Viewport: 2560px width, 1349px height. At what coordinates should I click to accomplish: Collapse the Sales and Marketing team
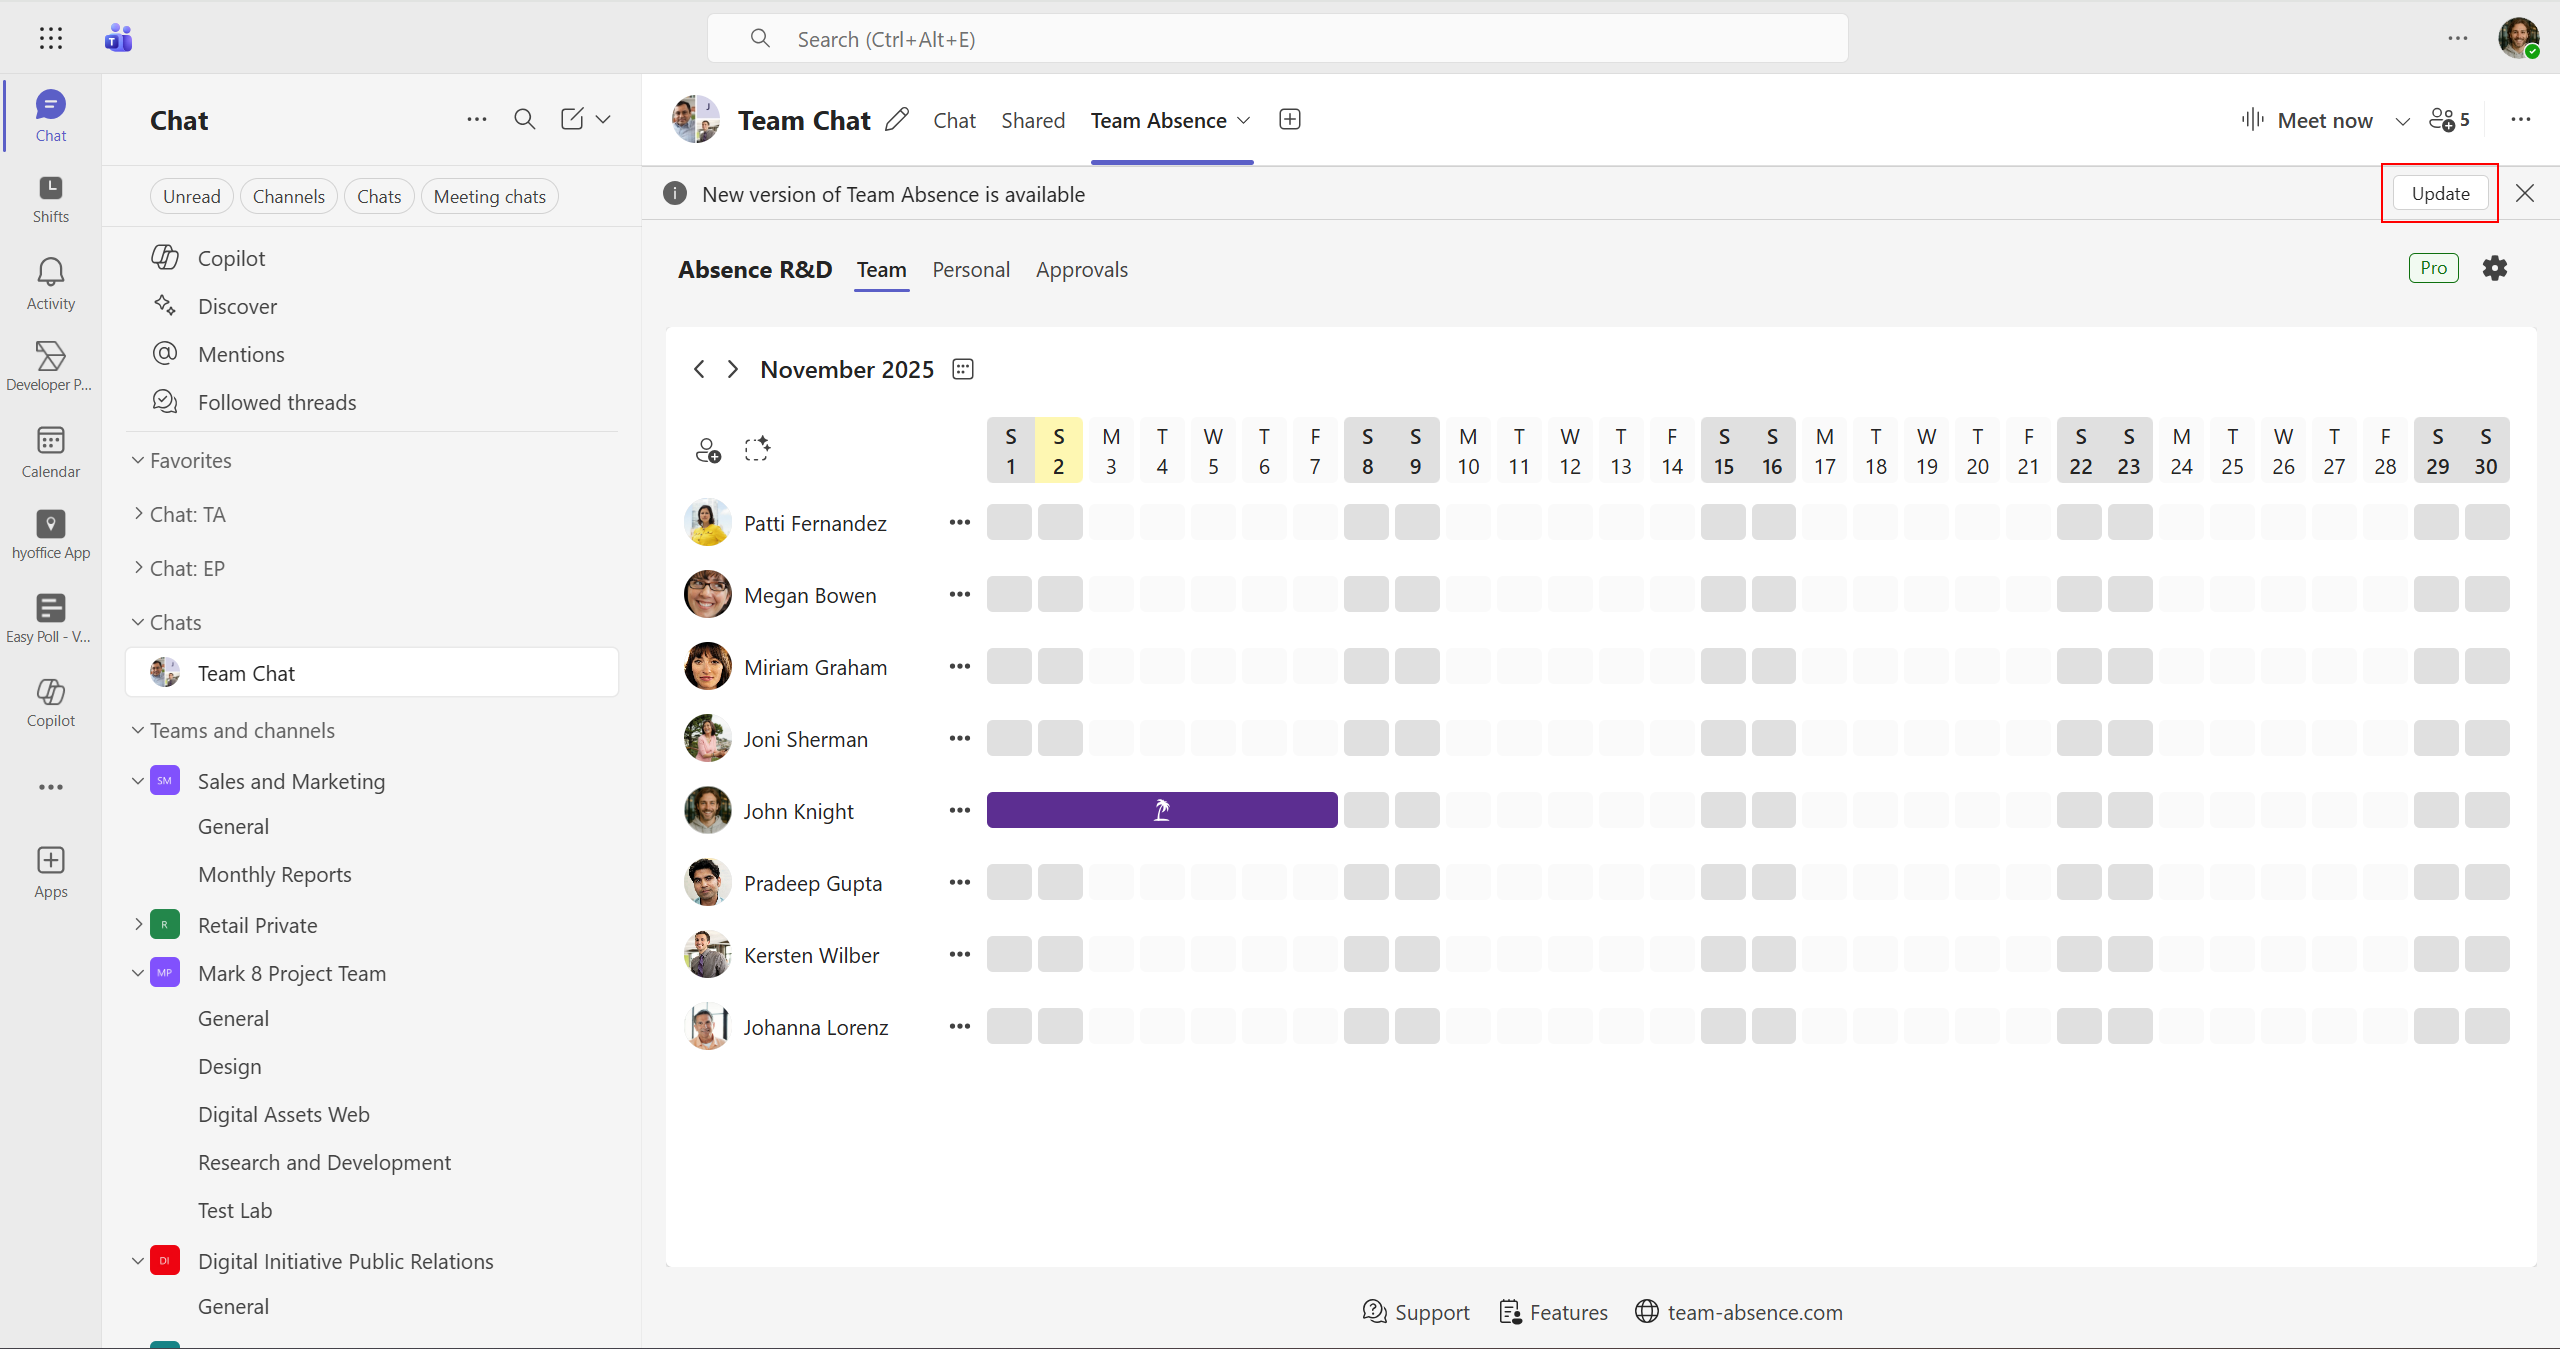coord(138,781)
